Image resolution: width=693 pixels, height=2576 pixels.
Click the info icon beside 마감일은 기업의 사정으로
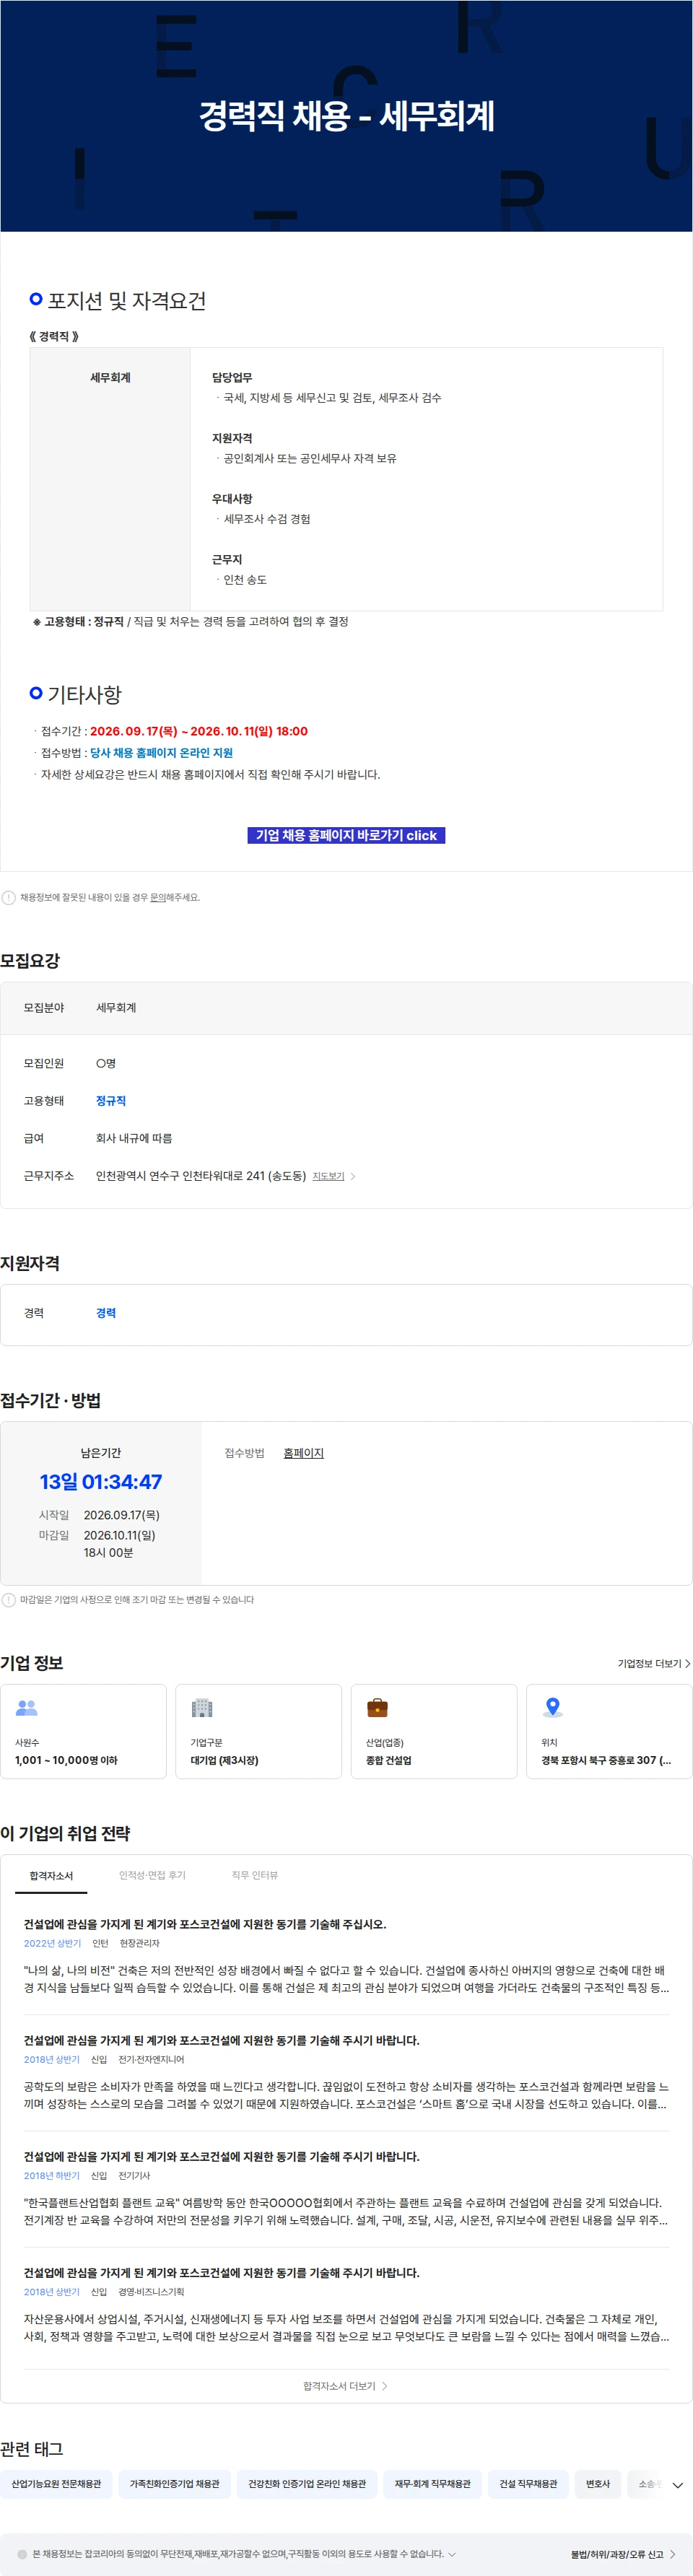(9, 1600)
